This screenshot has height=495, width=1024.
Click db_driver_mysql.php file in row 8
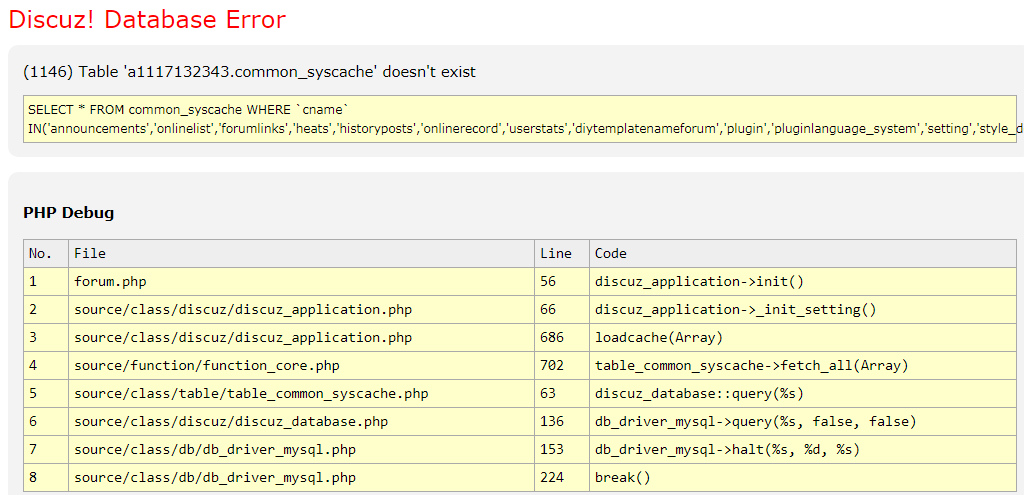pos(301,477)
